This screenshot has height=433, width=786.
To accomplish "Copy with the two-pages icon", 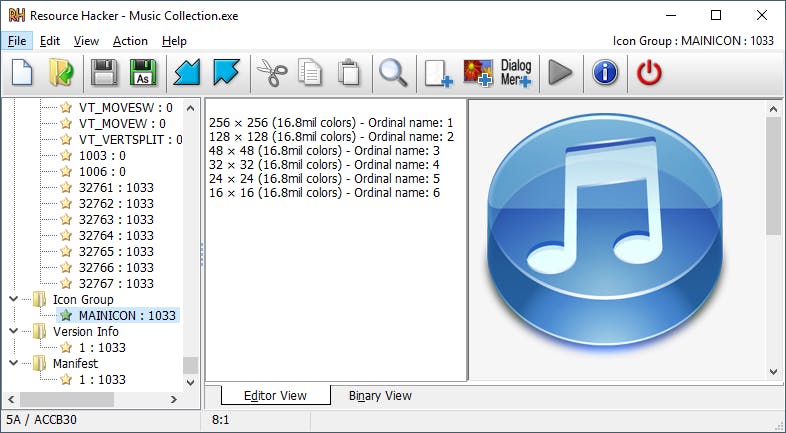I will (x=310, y=73).
